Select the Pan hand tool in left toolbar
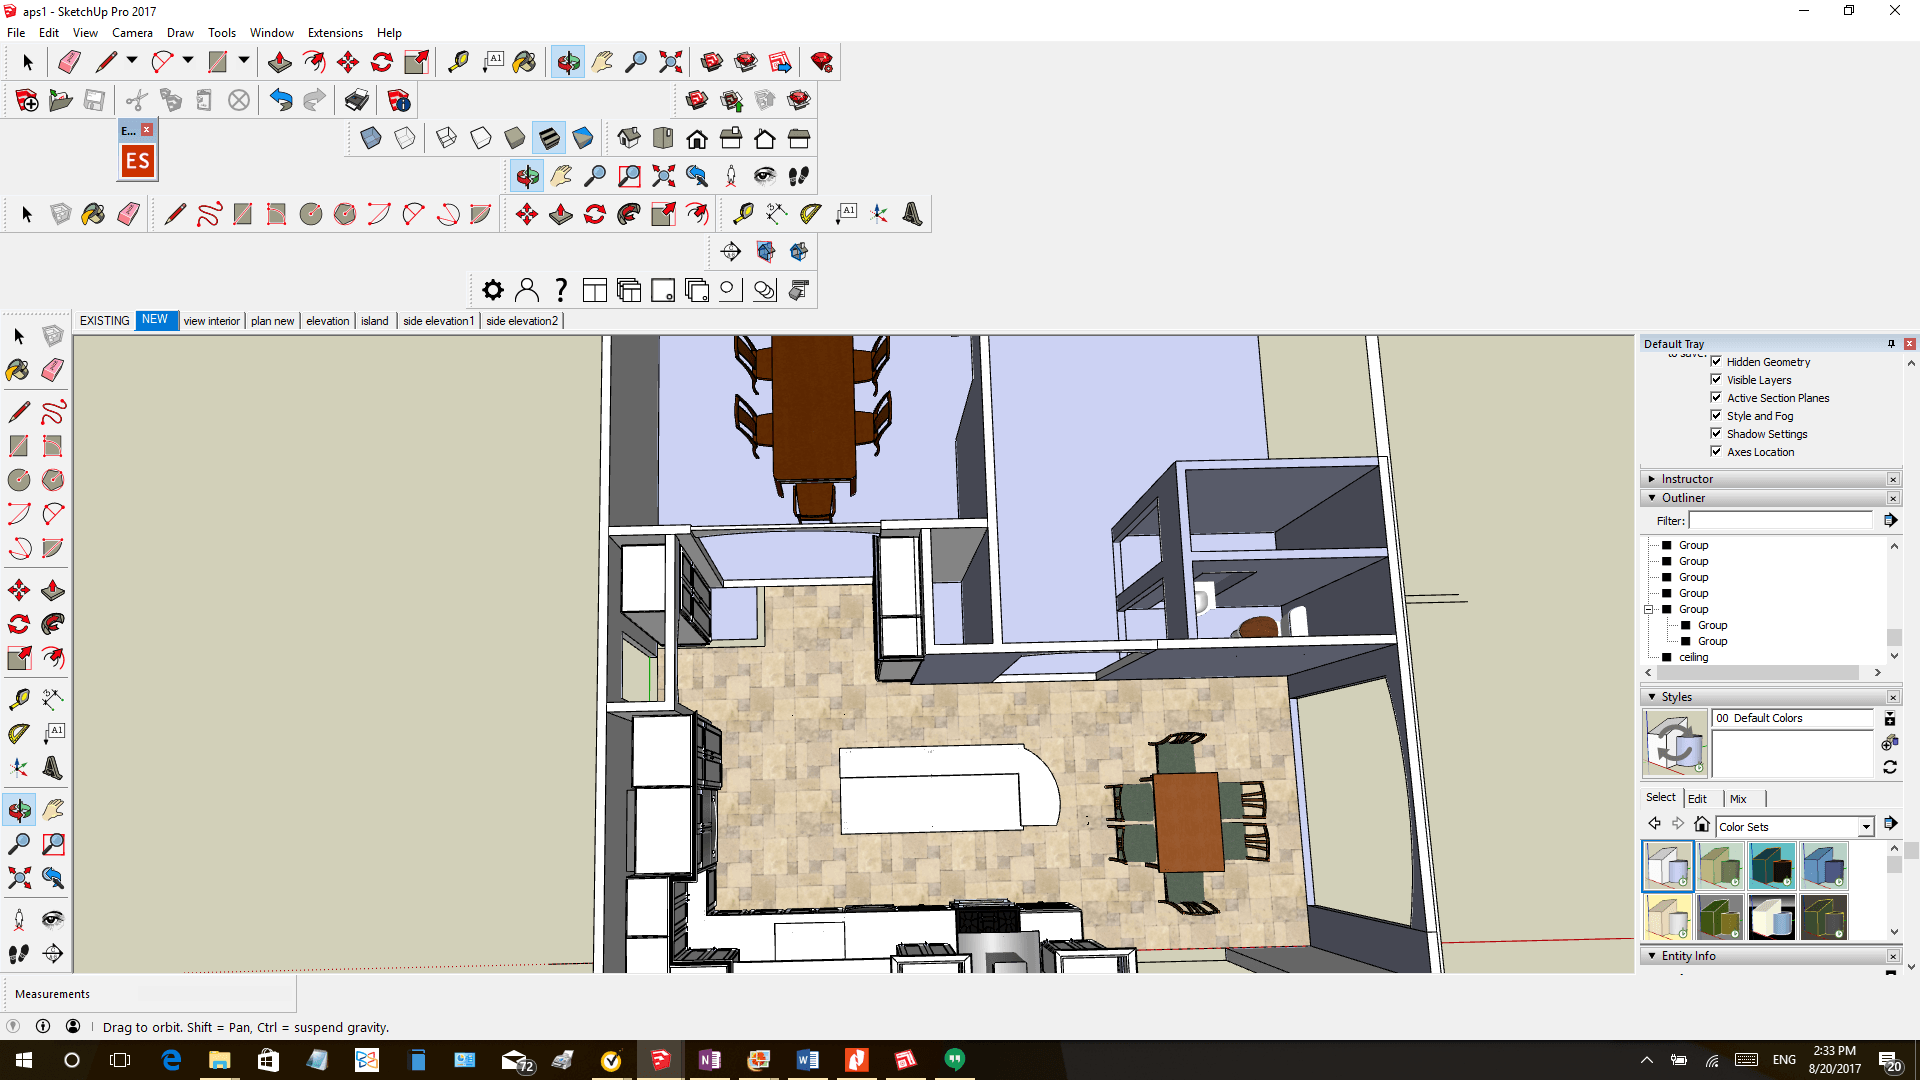Viewport: 1920px width, 1080px height. click(x=53, y=810)
